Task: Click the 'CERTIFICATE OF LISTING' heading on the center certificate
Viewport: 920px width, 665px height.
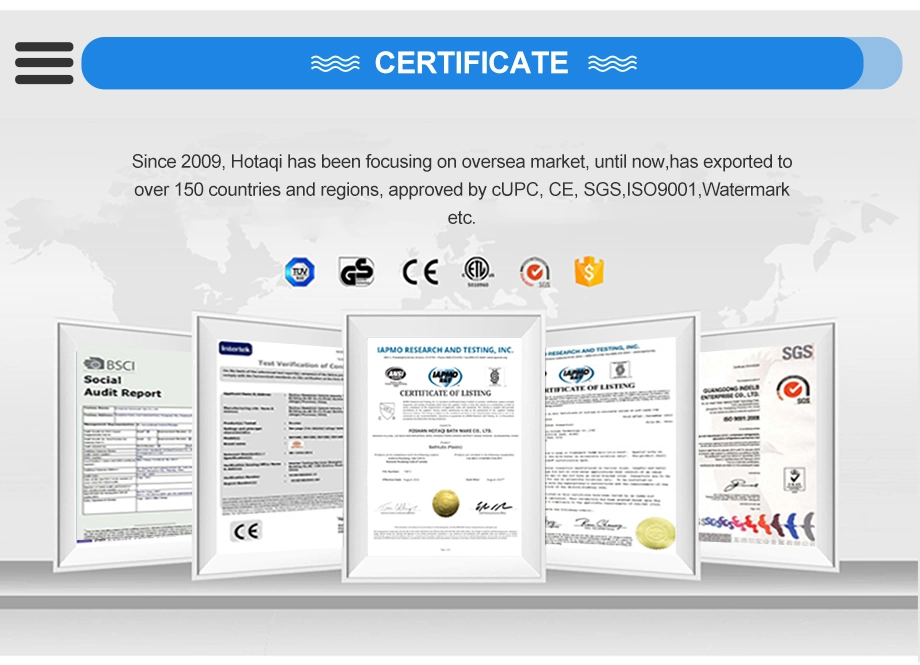Action: [x=445, y=393]
